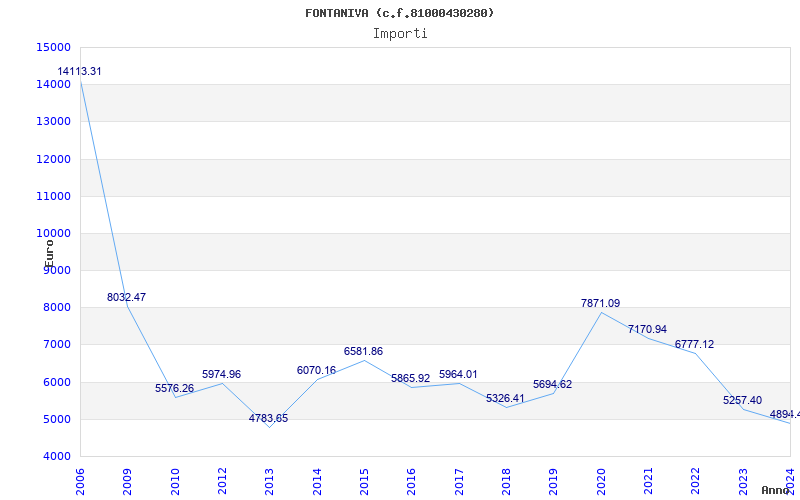
Task: Select the 2015 x-axis year label
Action: pyautogui.click(x=364, y=481)
